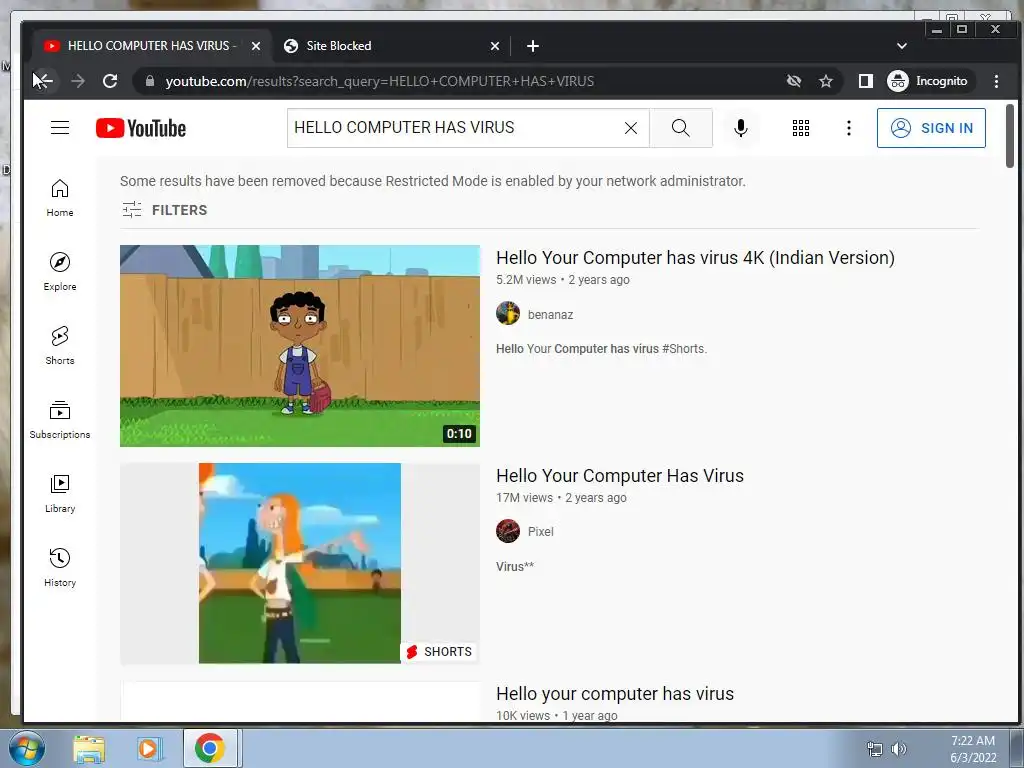Viewport: 1024px width, 768px height.
Task: Click the Chrome taskbar button
Action: pos(210,748)
